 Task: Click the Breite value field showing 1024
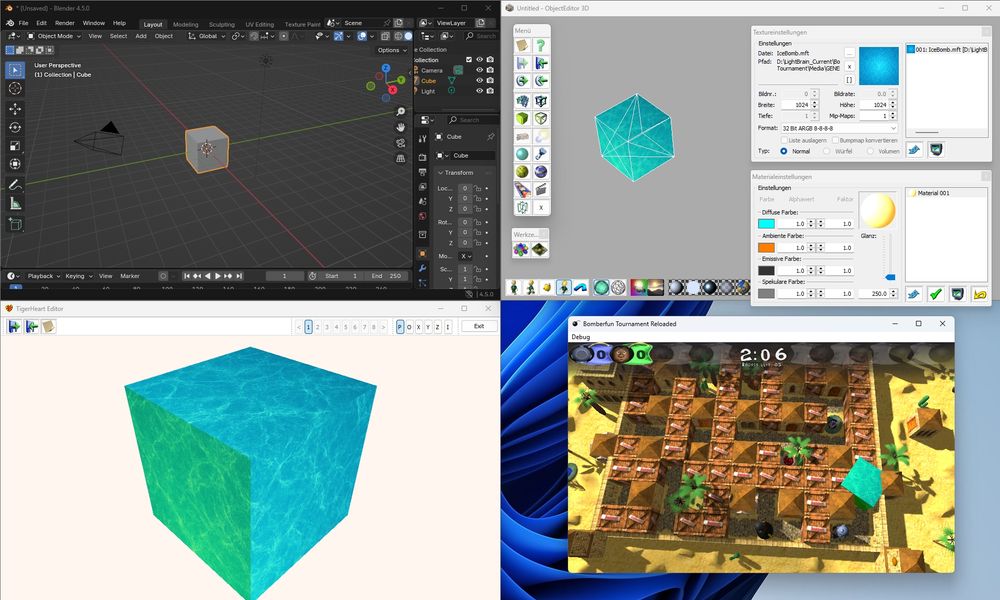(794, 105)
